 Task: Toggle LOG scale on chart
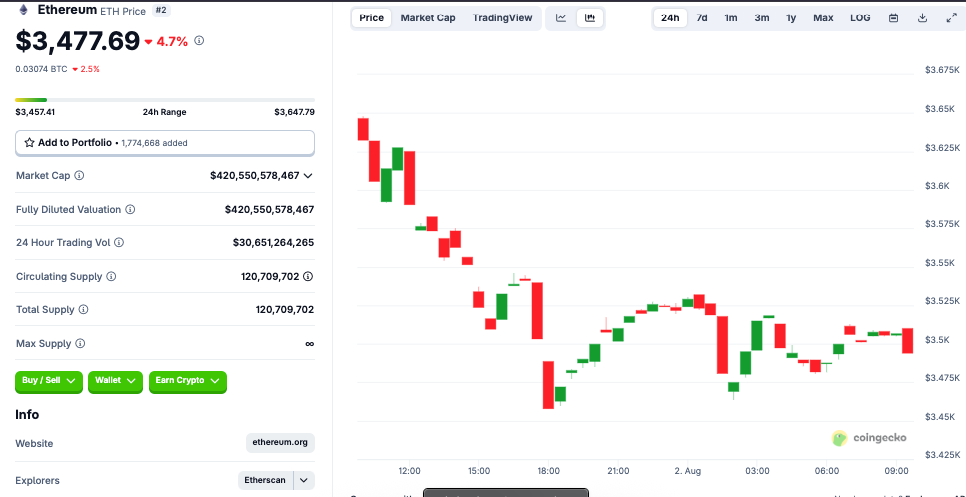(x=860, y=18)
